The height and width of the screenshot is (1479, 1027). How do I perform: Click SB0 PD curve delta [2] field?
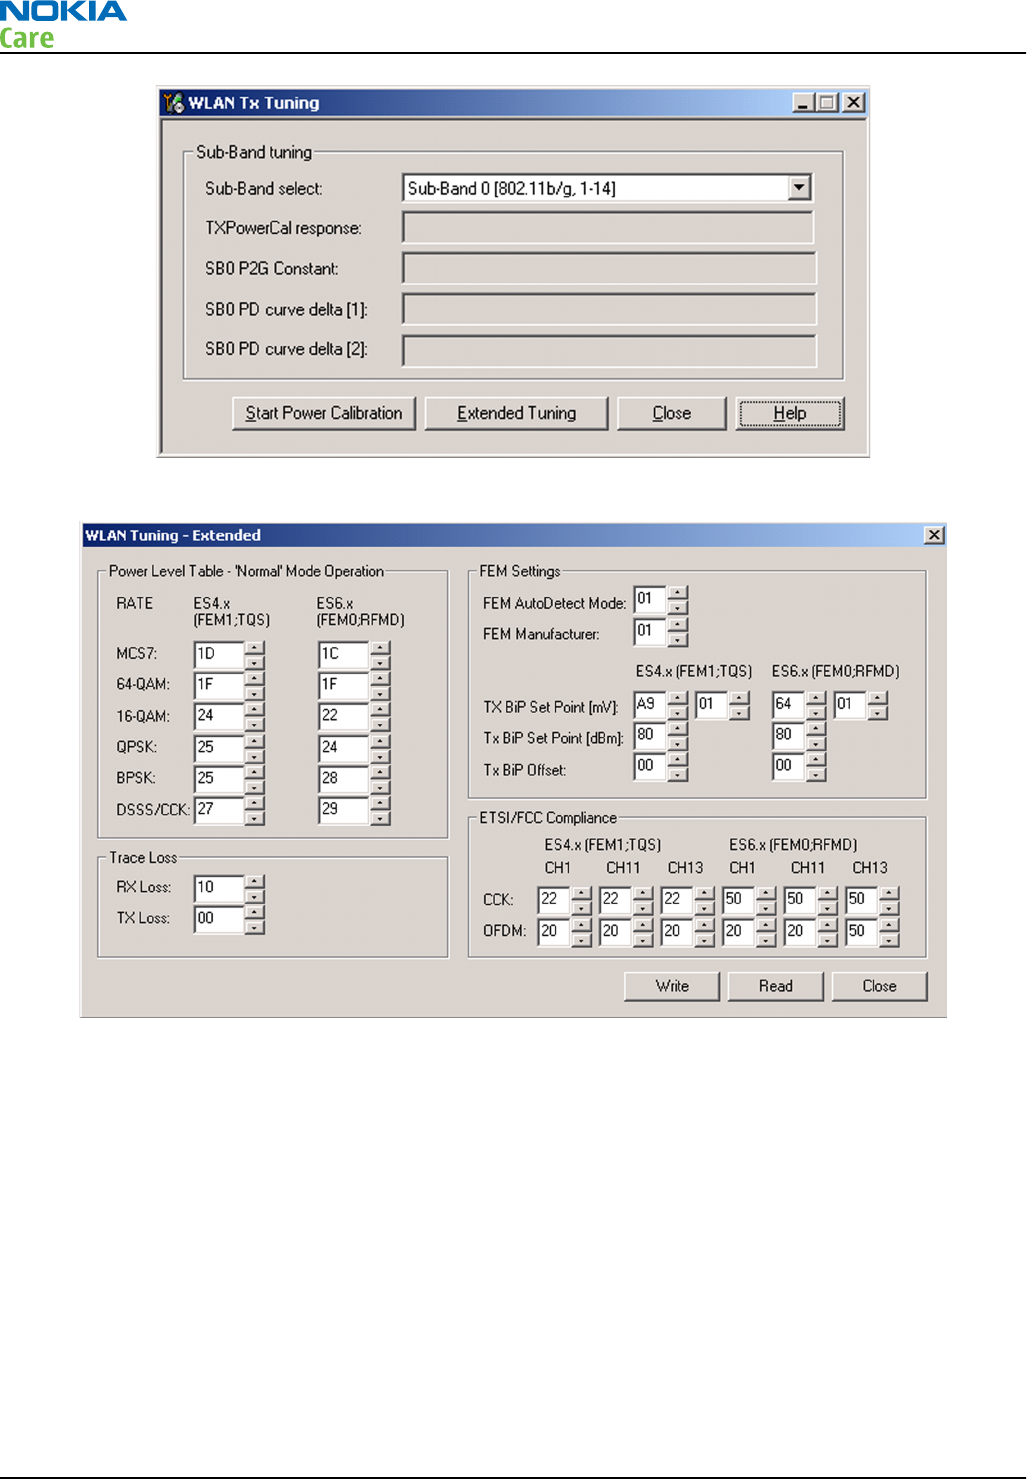coord(609,350)
